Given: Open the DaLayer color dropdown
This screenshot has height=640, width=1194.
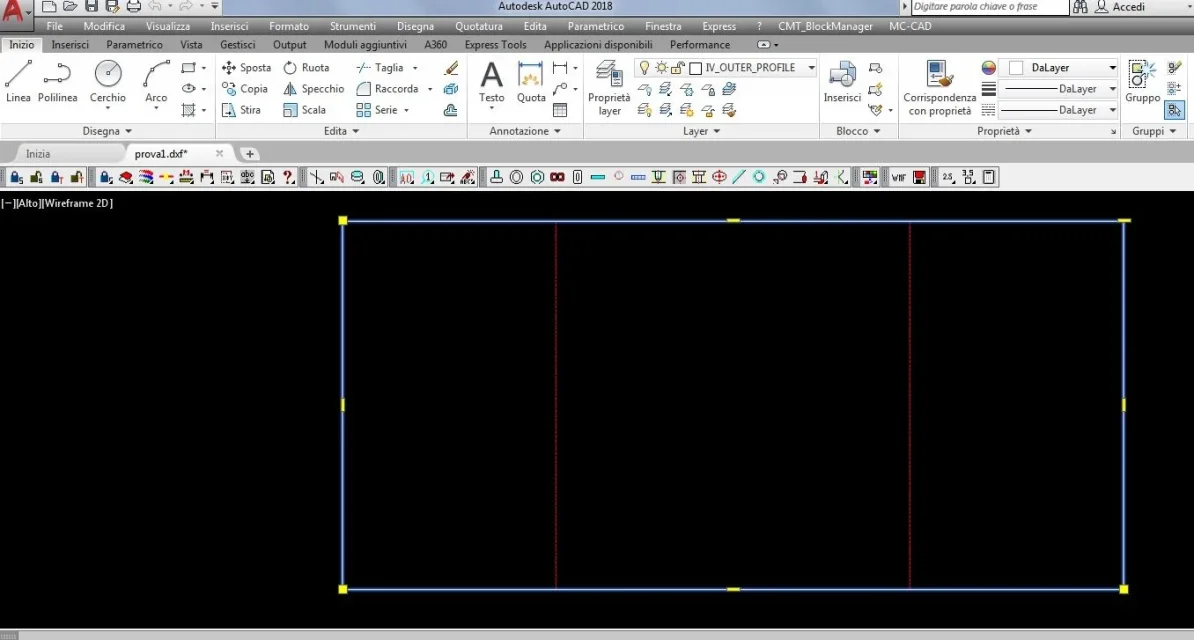Looking at the screenshot, I should tap(1113, 68).
